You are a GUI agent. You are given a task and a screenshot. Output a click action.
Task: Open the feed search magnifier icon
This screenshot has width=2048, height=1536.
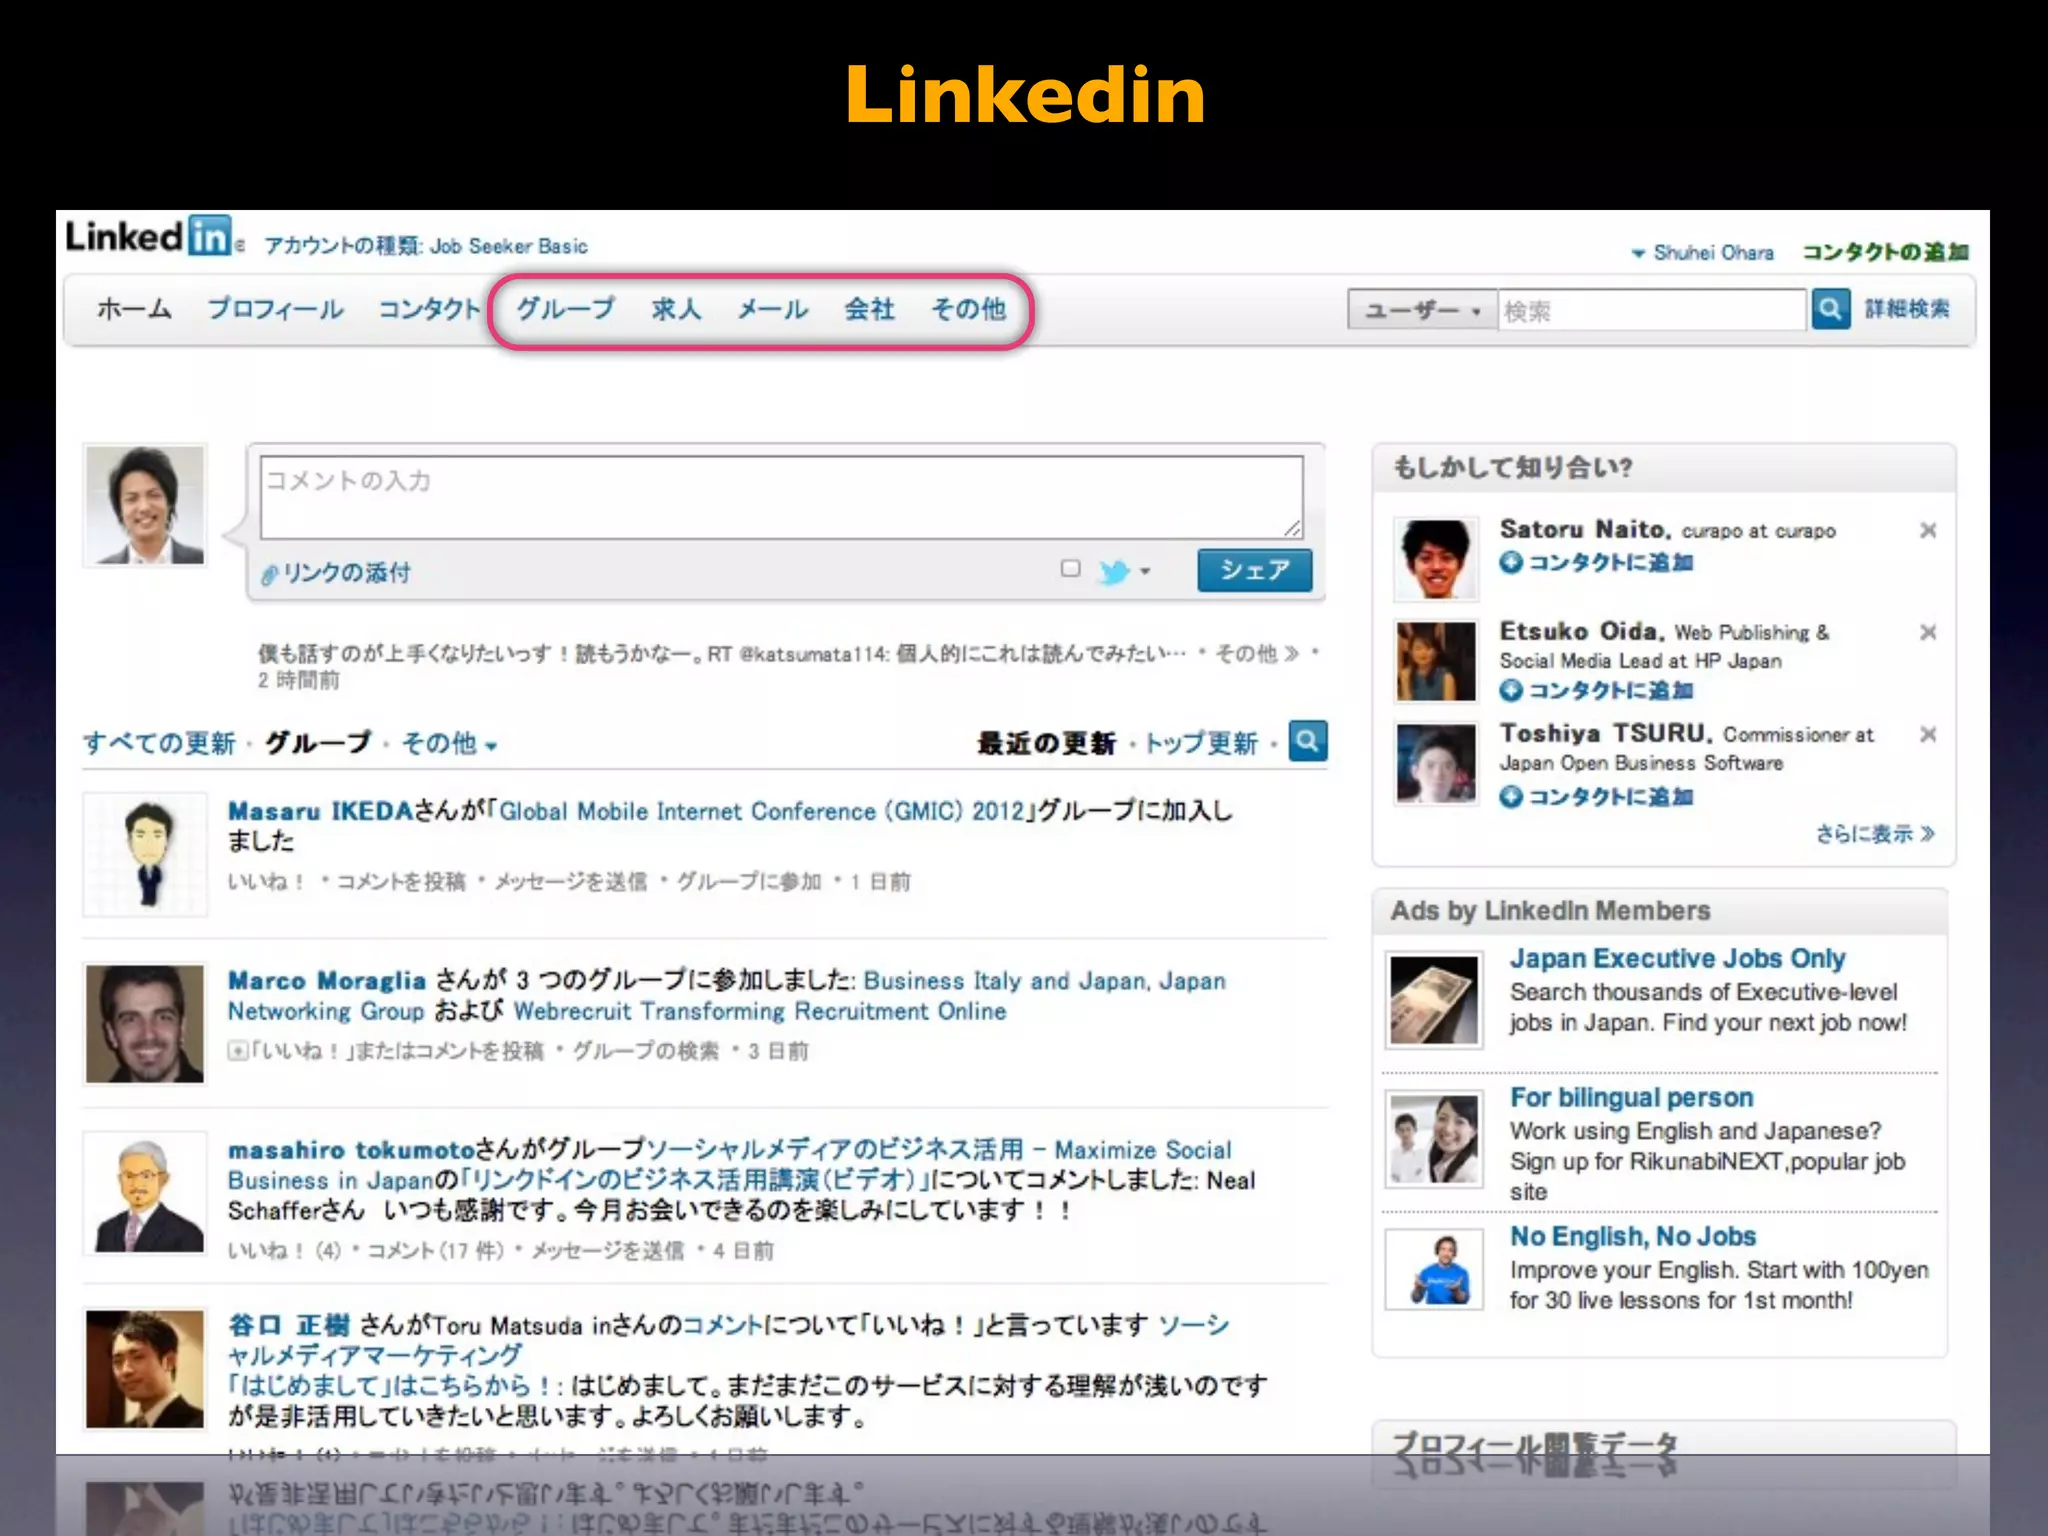coord(1308,741)
